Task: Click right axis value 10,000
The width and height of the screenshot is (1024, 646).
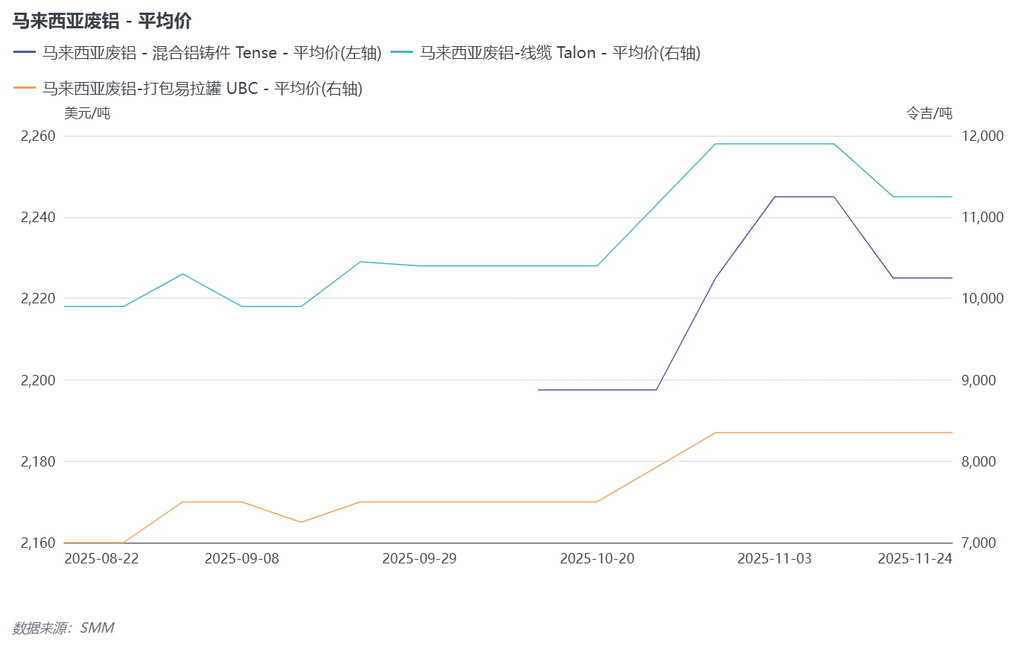Action: 983,299
